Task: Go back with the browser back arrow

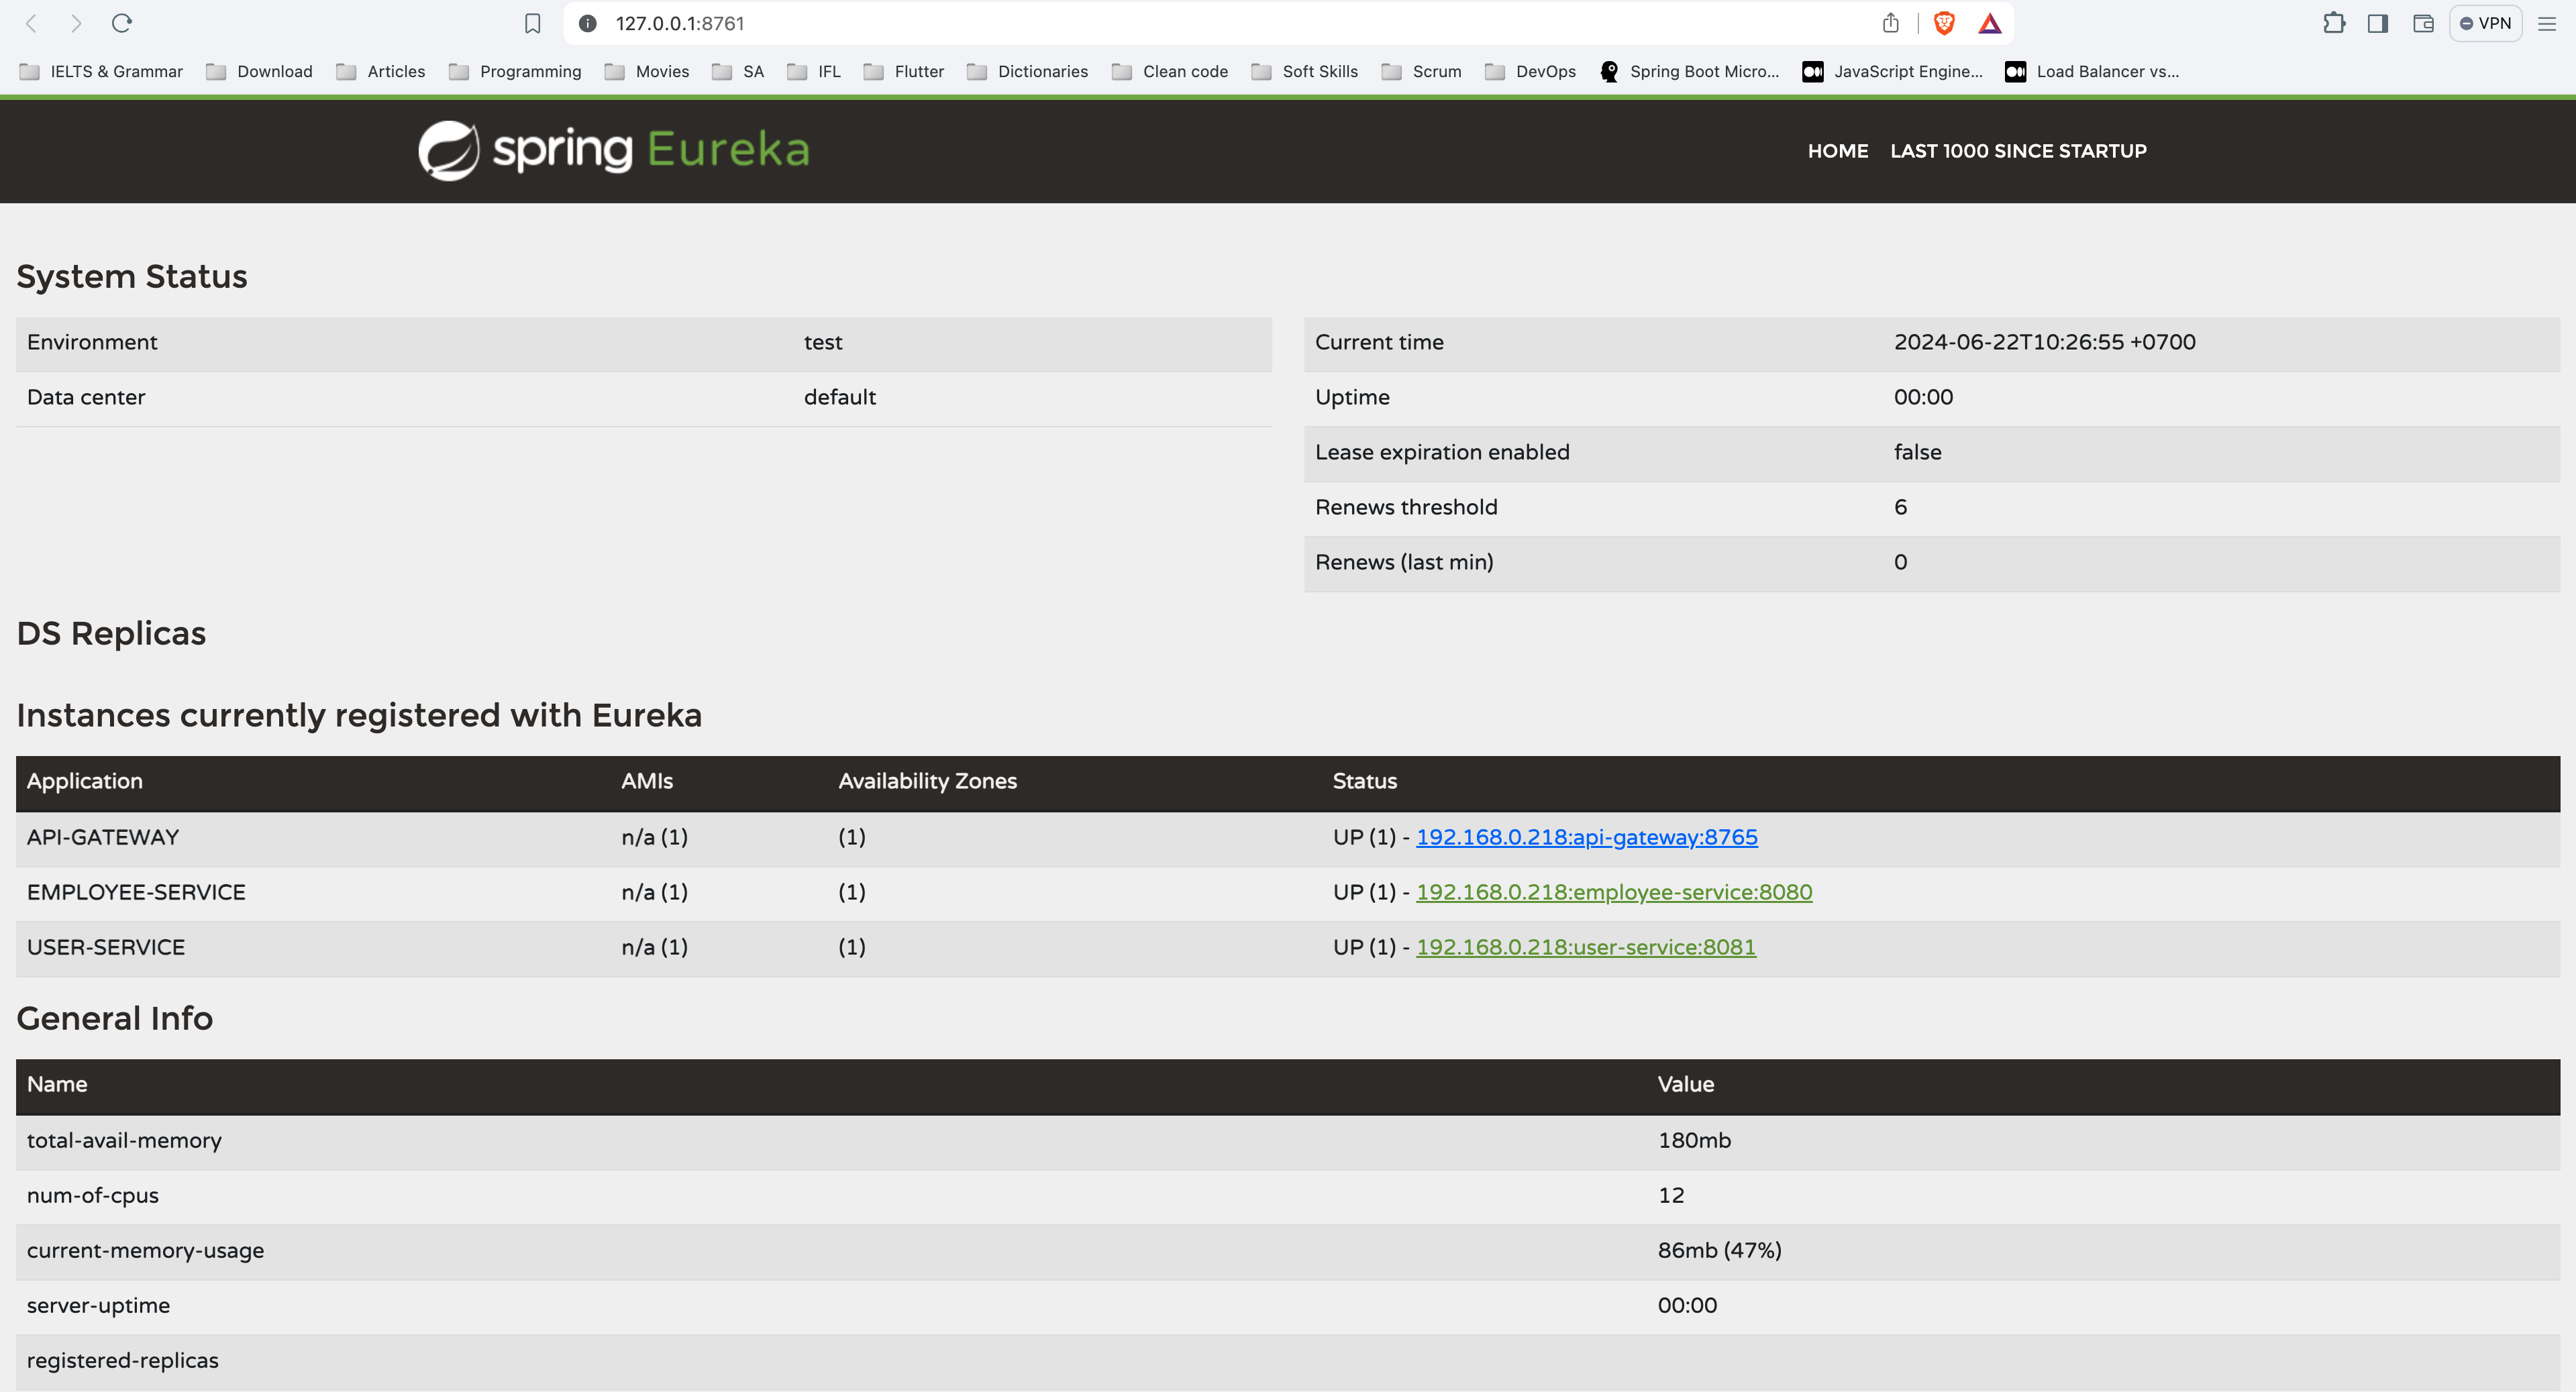Action: point(31,23)
